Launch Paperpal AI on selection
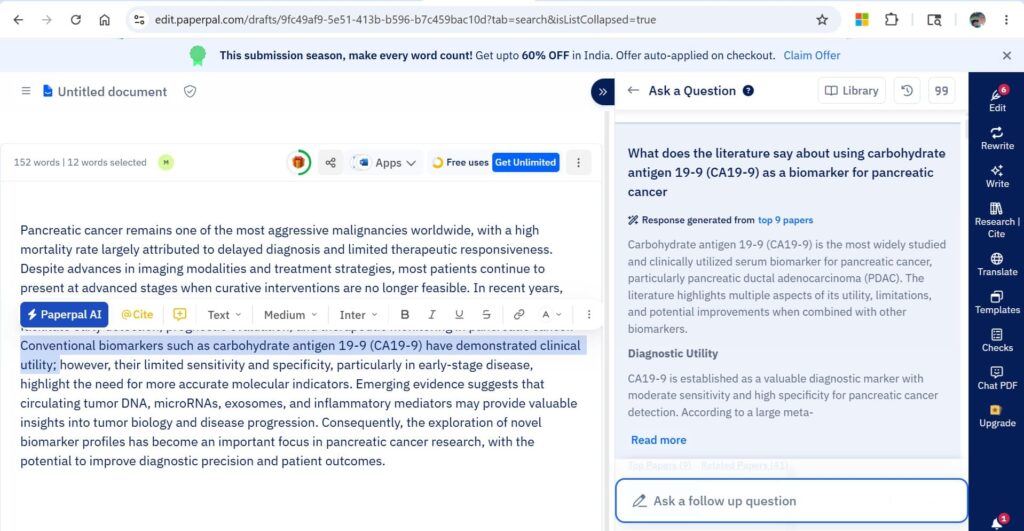This screenshot has height=531, width=1024. click(x=64, y=315)
